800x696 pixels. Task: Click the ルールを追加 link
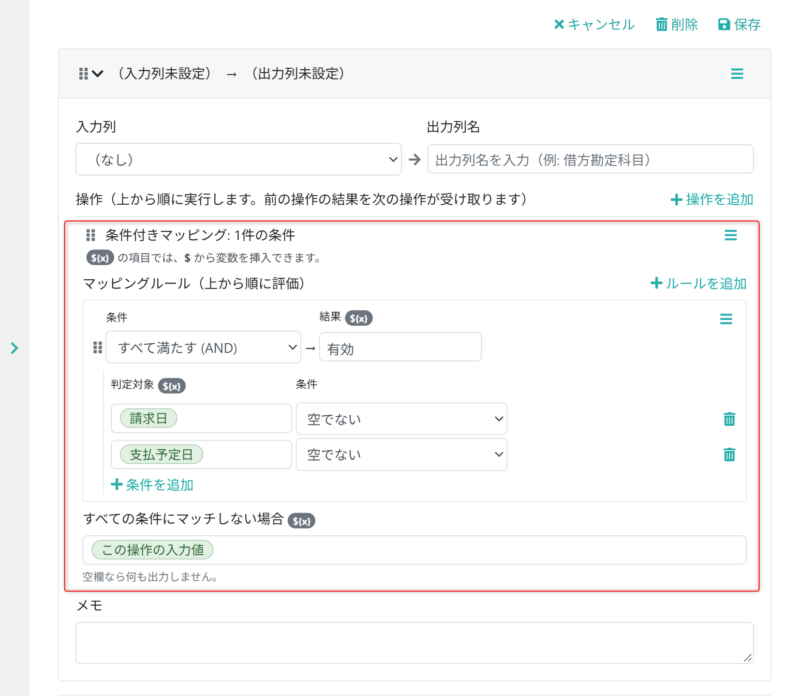[x=698, y=283]
